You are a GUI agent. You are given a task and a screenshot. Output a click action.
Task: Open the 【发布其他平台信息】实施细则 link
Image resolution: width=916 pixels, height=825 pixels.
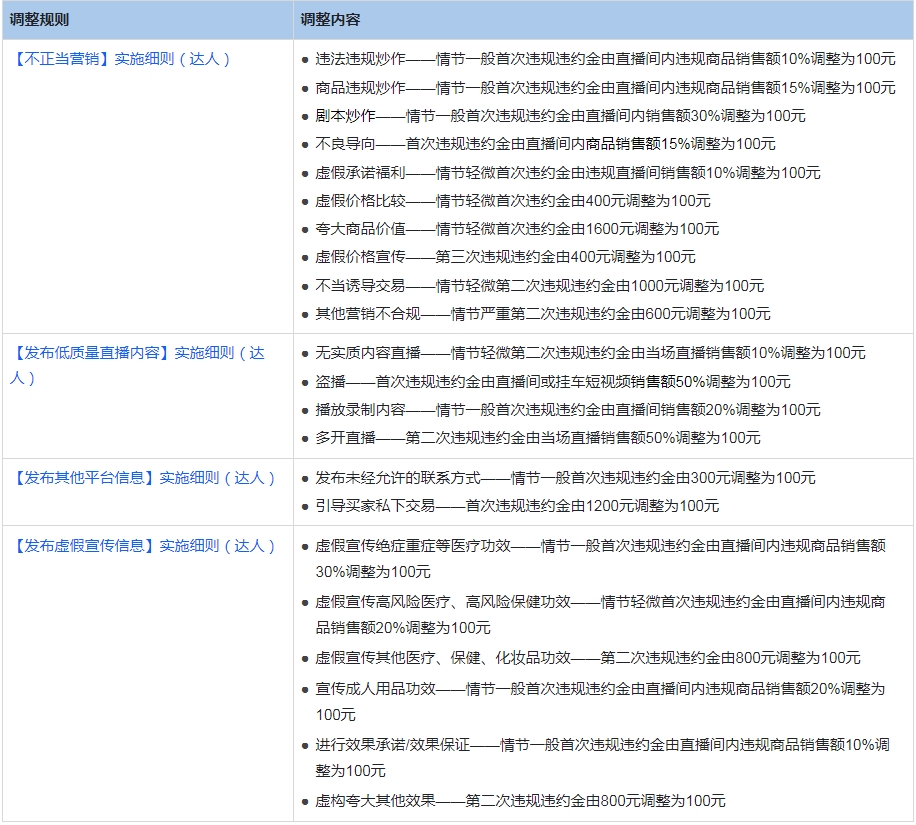144,478
